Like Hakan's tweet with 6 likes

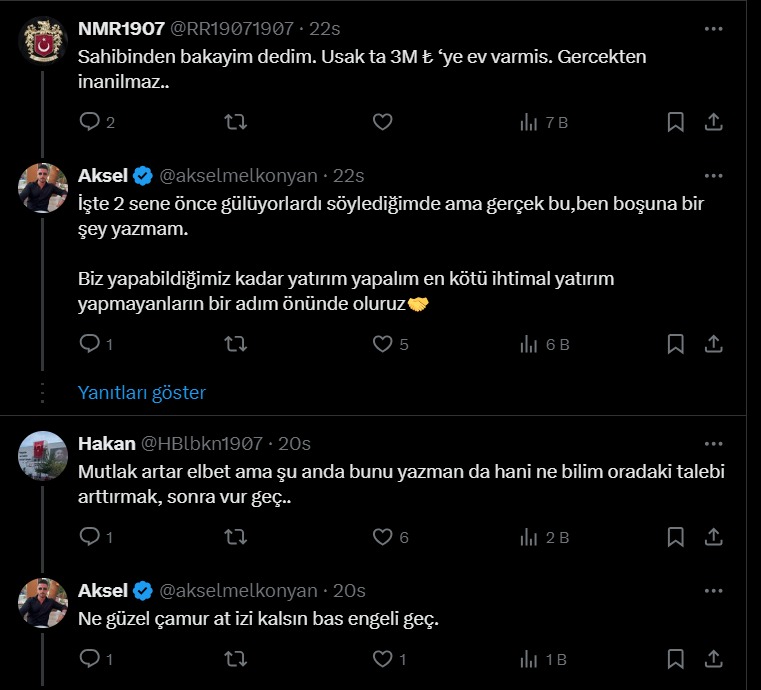point(382,537)
